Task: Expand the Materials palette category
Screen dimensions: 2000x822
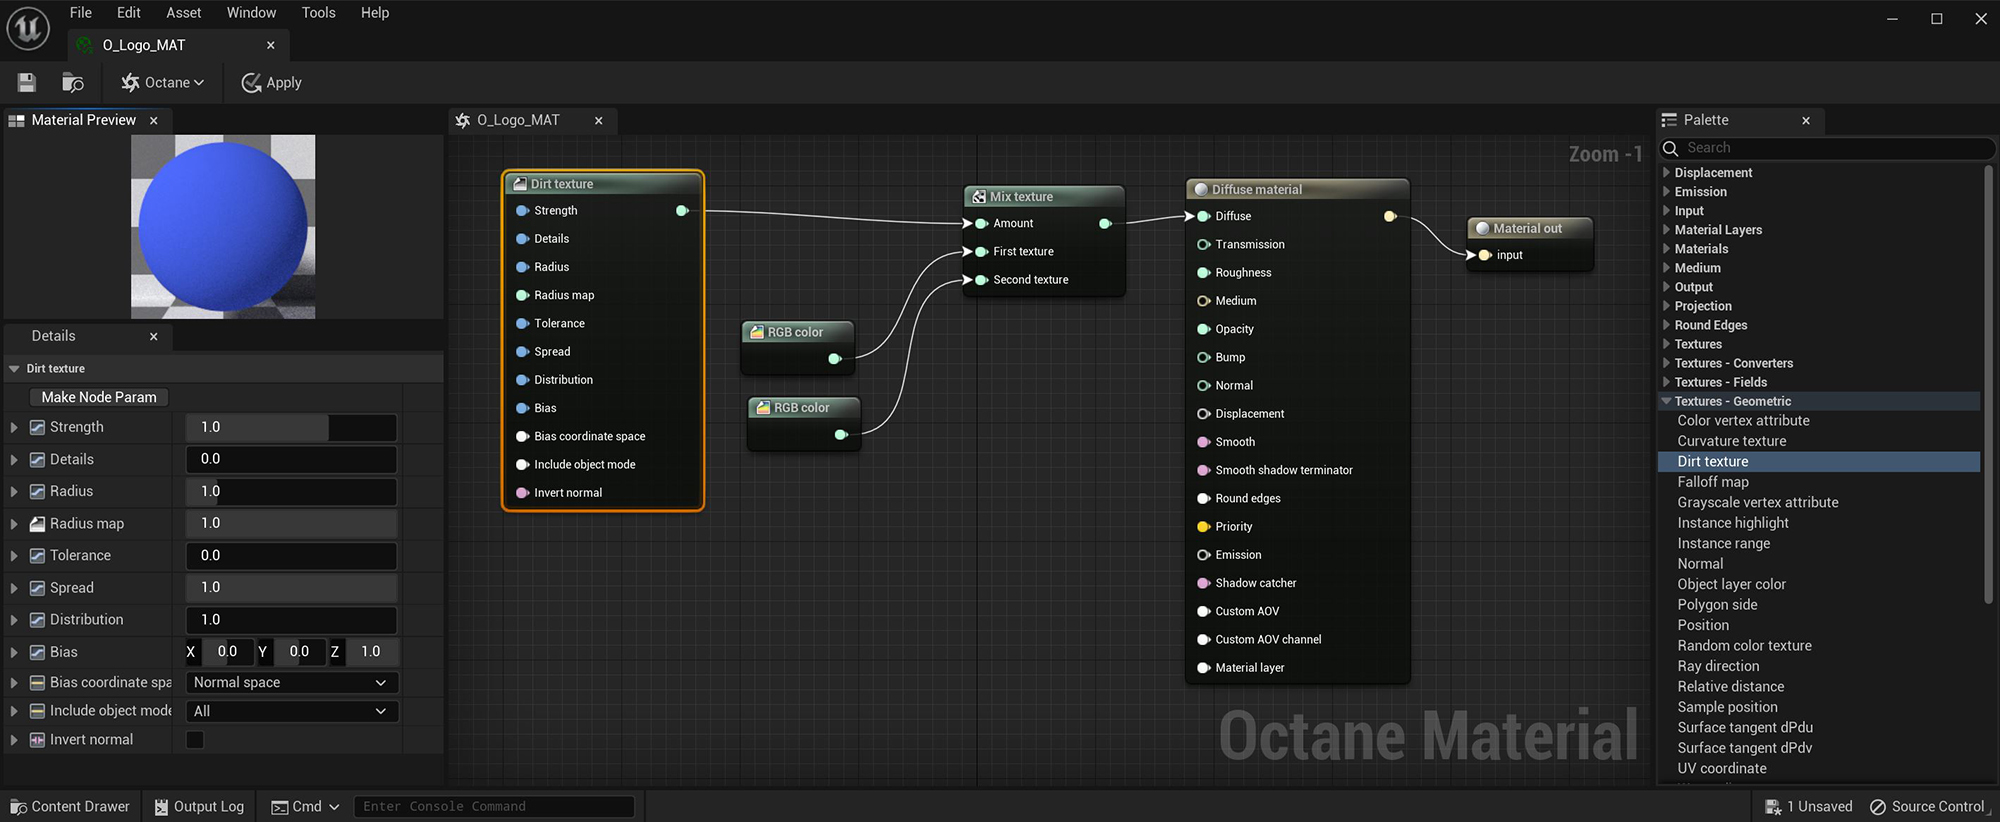Action: (x=1666, y=249)
